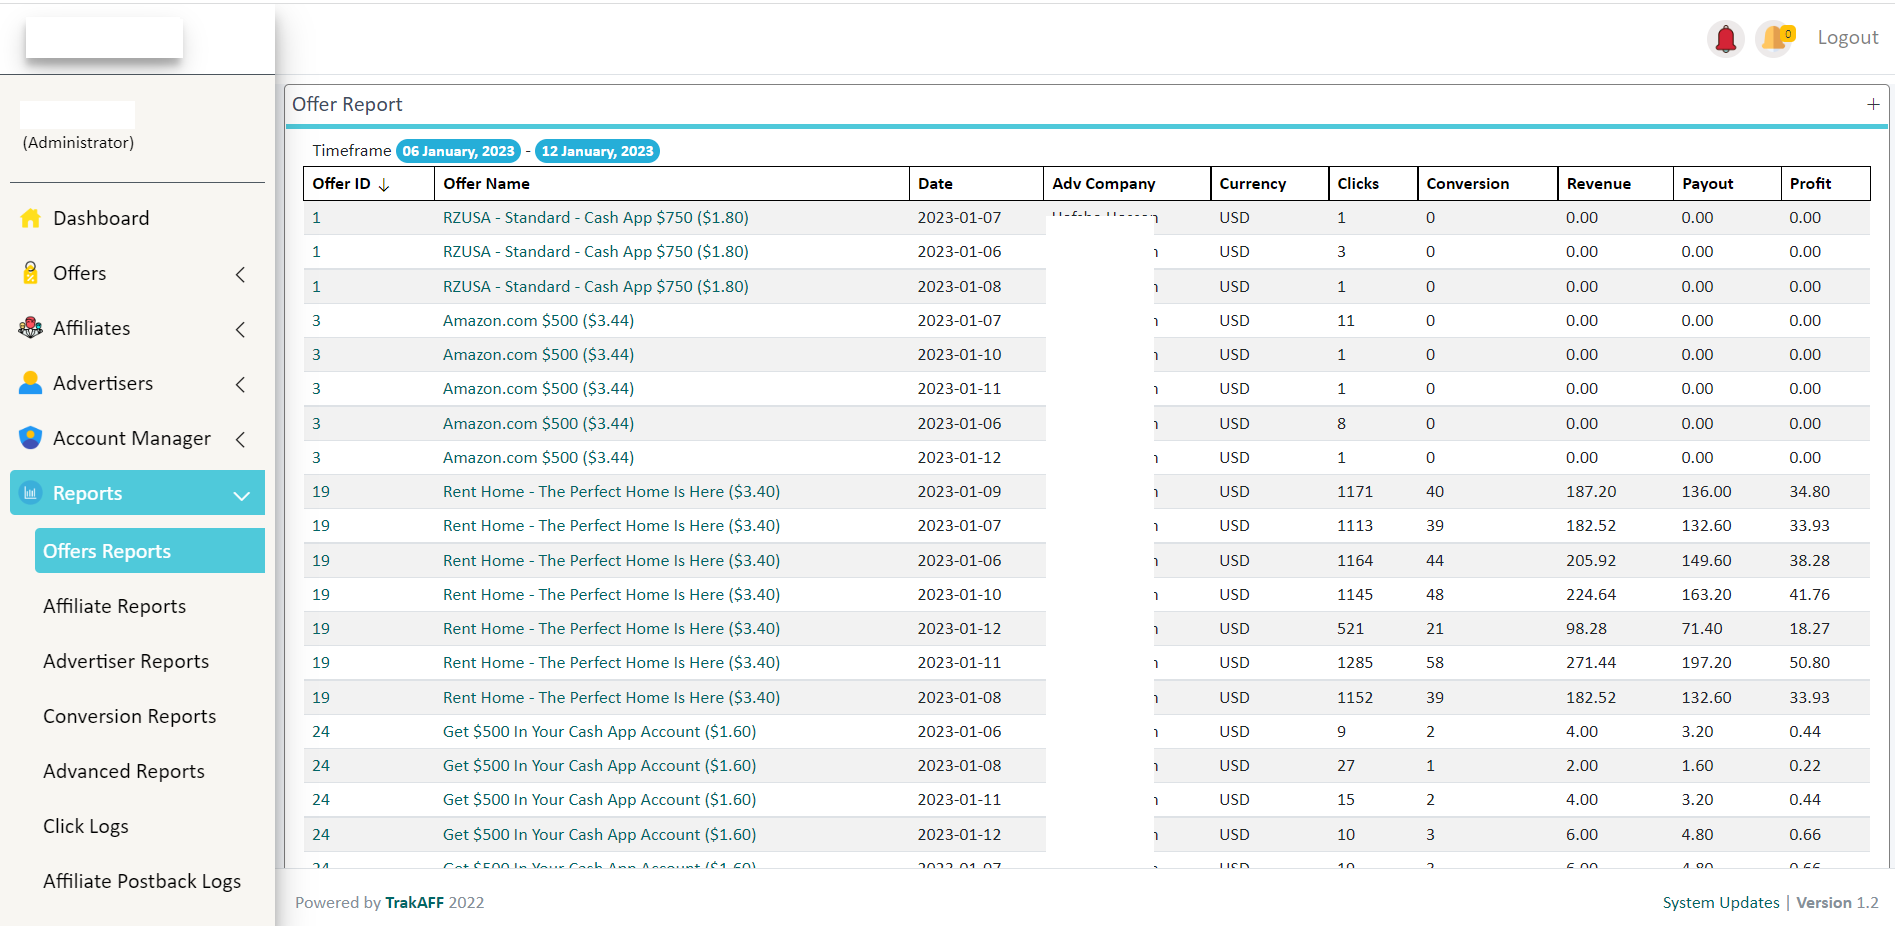Select Affiliate Postback Logs in sidebar

142,880
